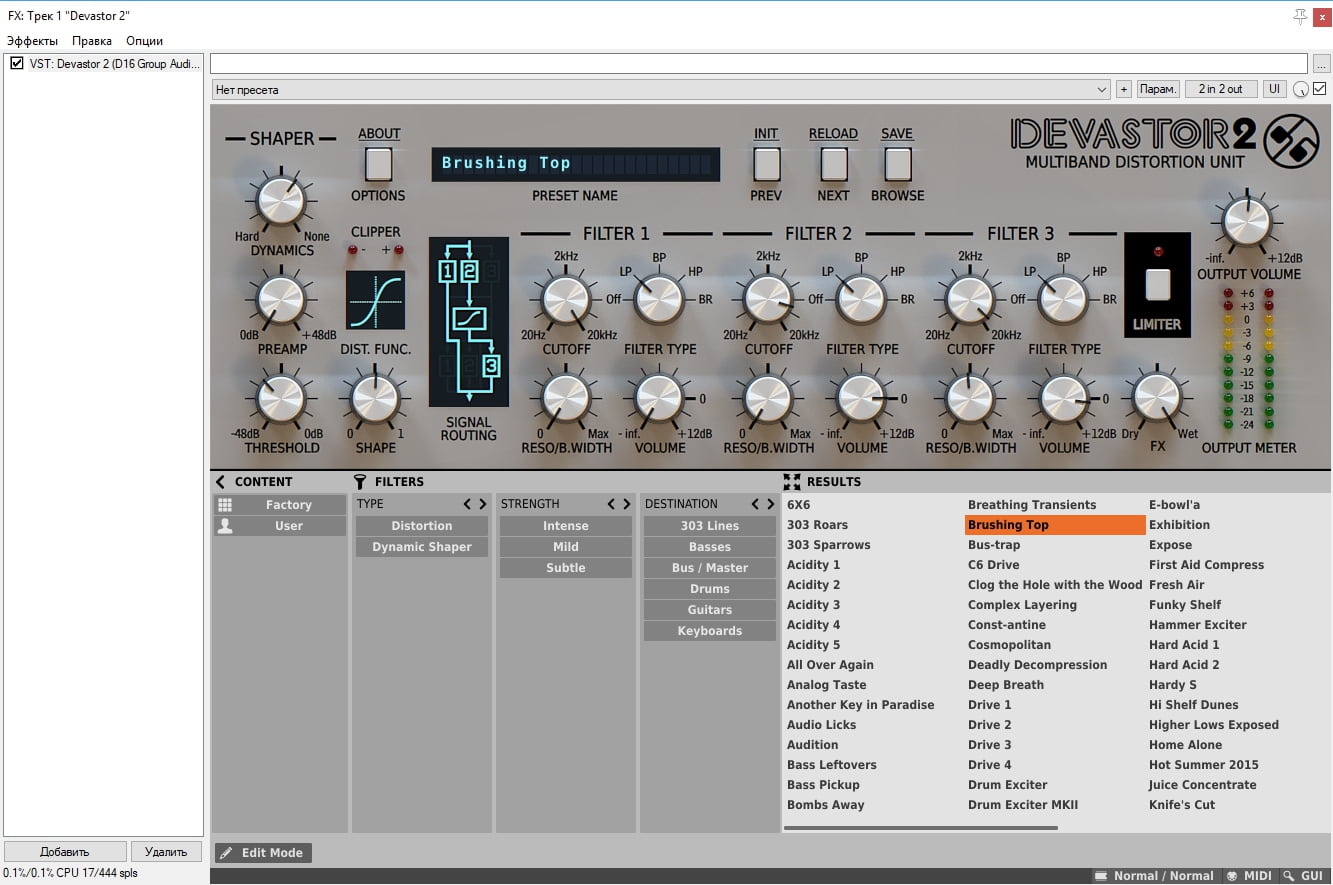This screenshot has width=1333, height=885.
Task: Click the comment input field at top
Action: [758, 64]
